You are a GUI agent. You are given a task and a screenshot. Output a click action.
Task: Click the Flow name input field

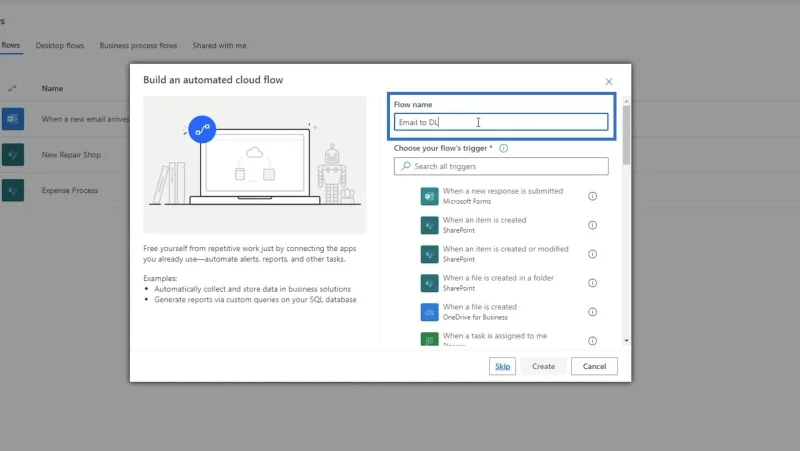[501, 122]
